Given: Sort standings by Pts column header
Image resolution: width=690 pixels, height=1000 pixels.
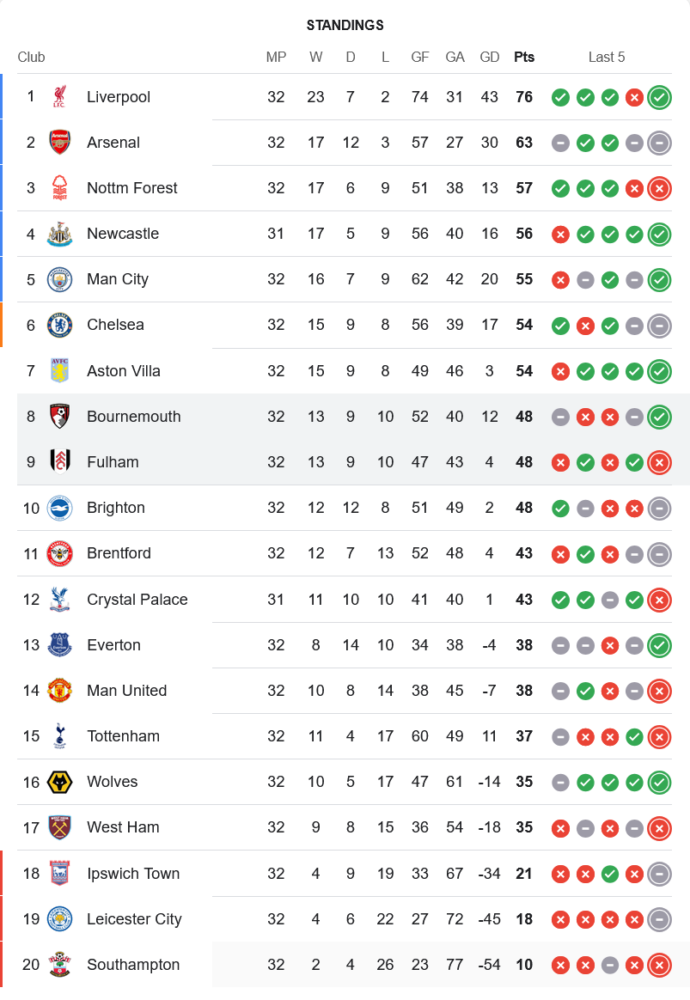Looking at the screenshot, I should (x=524, y=57).
